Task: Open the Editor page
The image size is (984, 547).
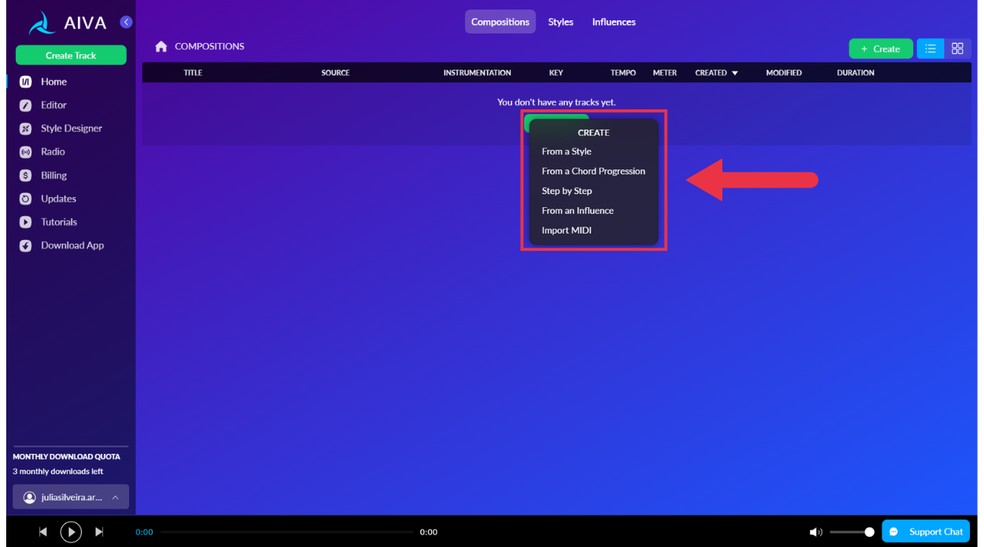Action: point(53,105)
